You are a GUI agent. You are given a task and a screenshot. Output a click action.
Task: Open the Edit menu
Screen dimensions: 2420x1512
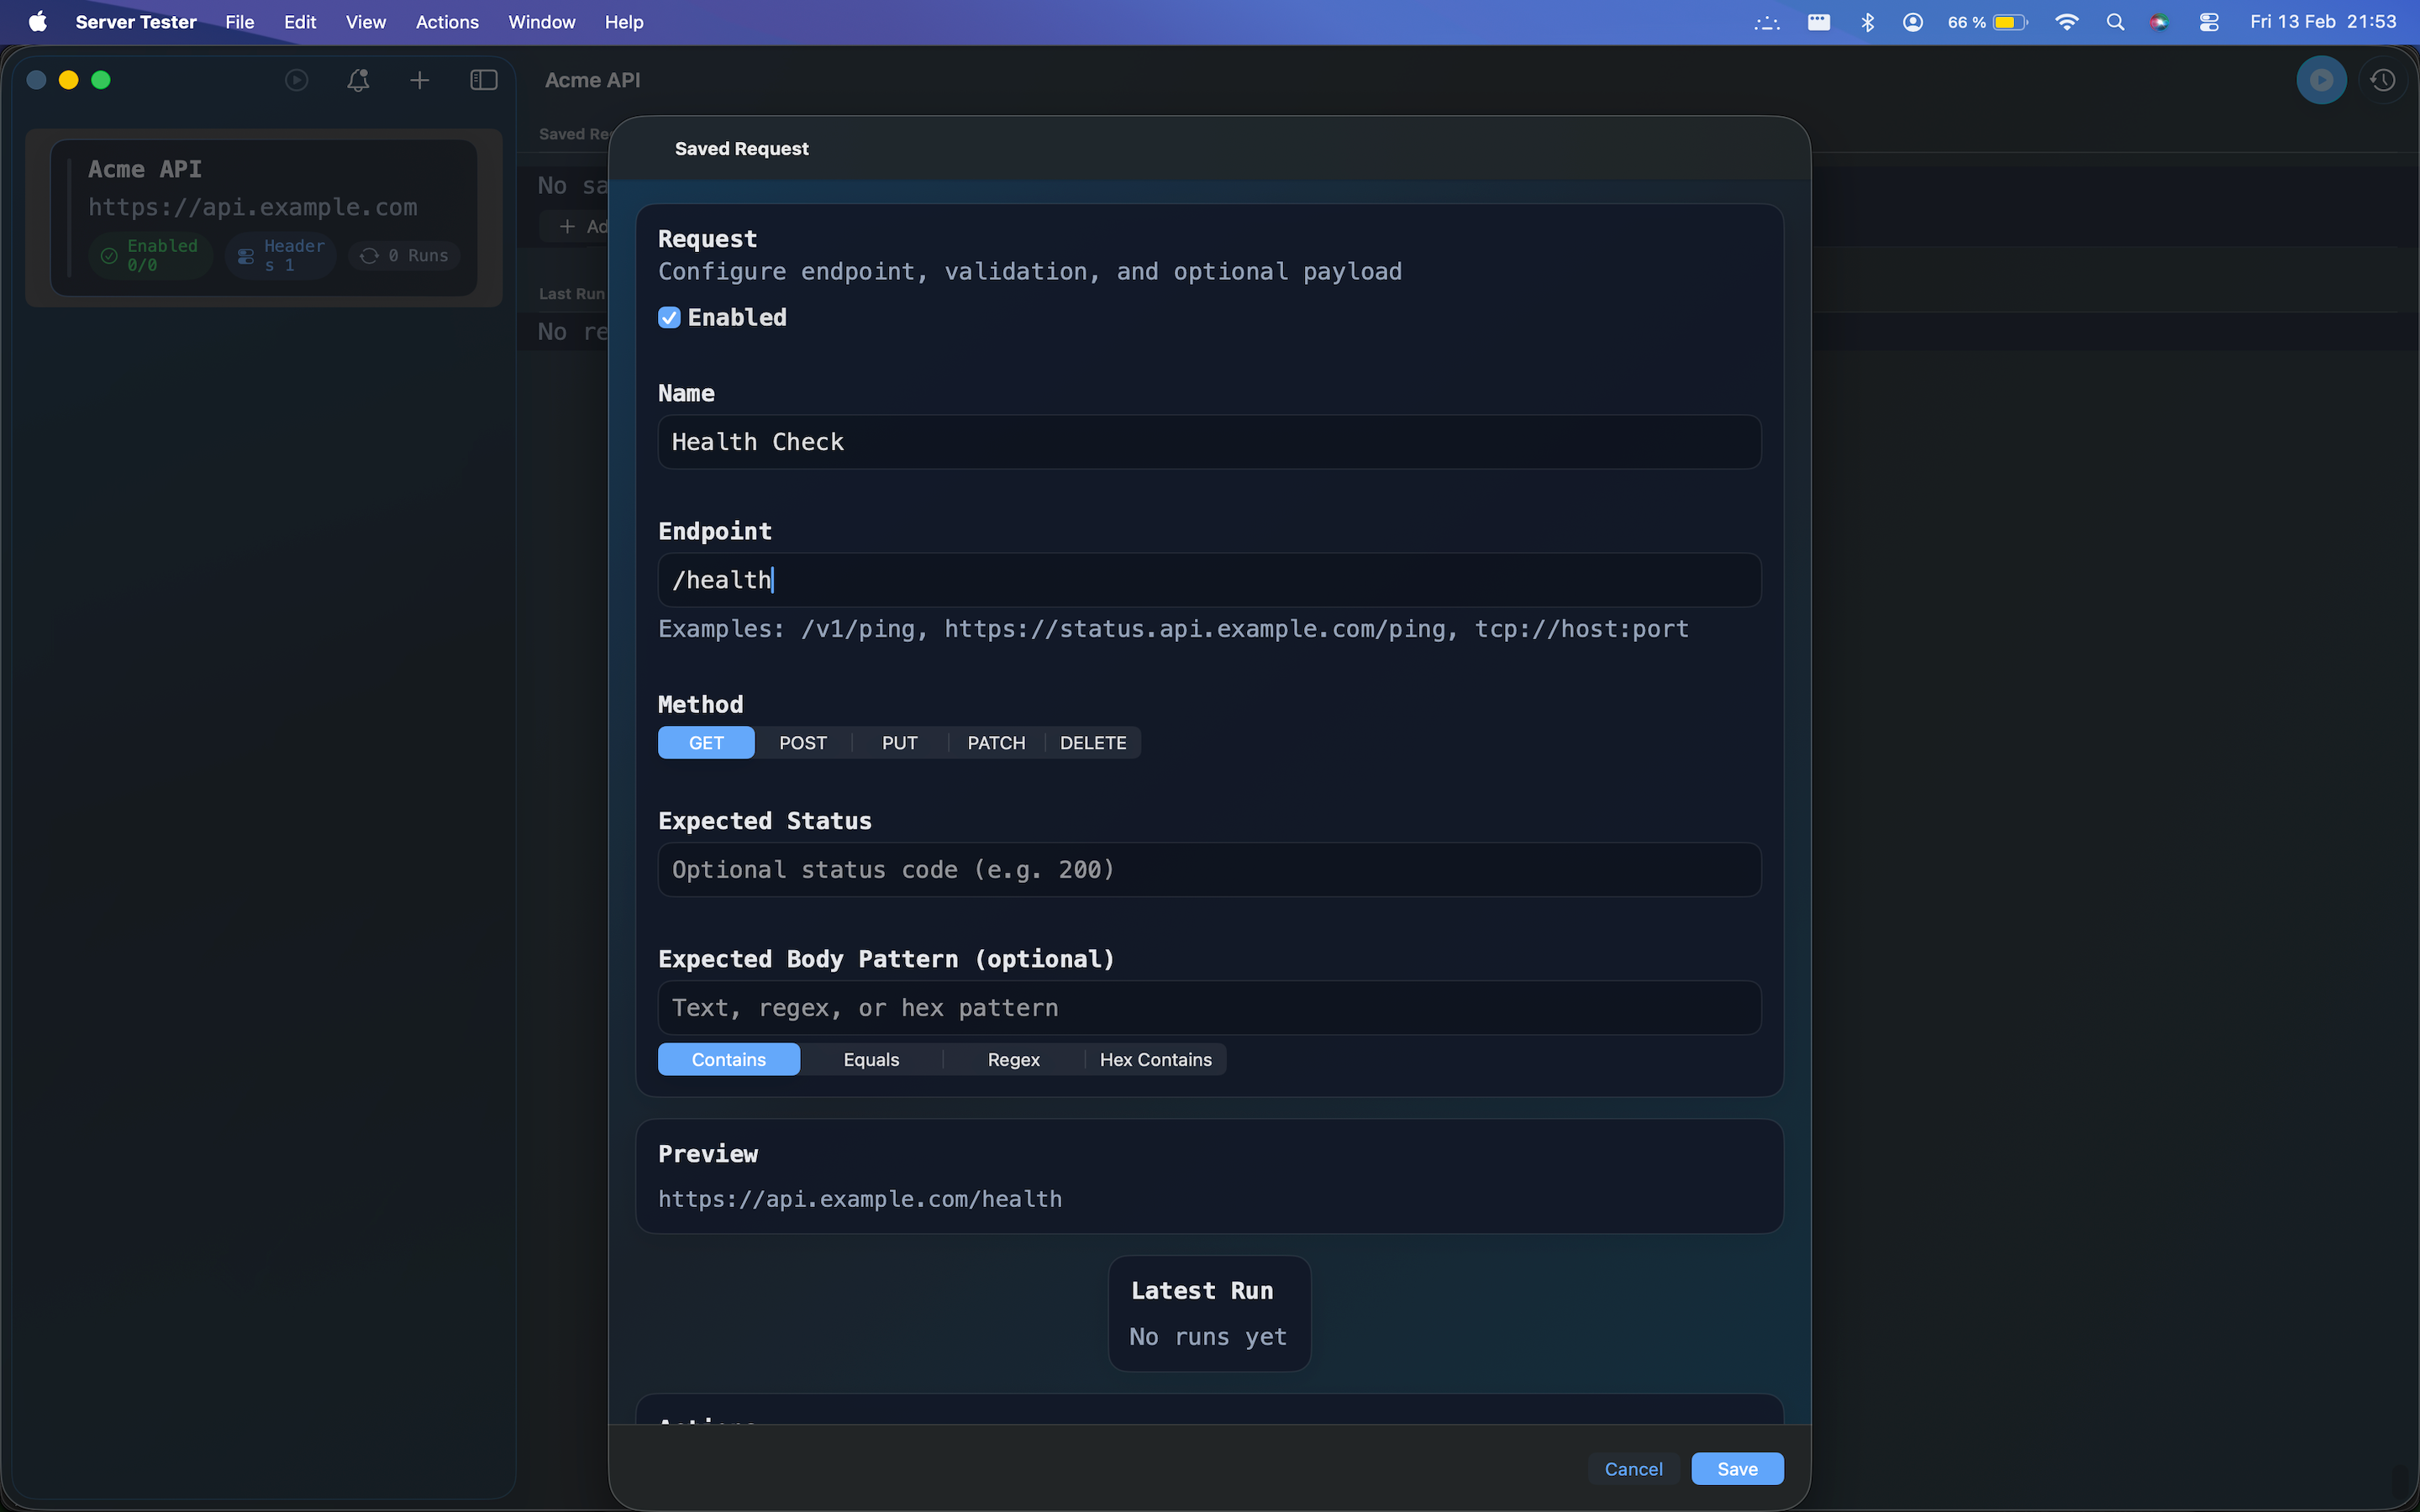[300, 22]
